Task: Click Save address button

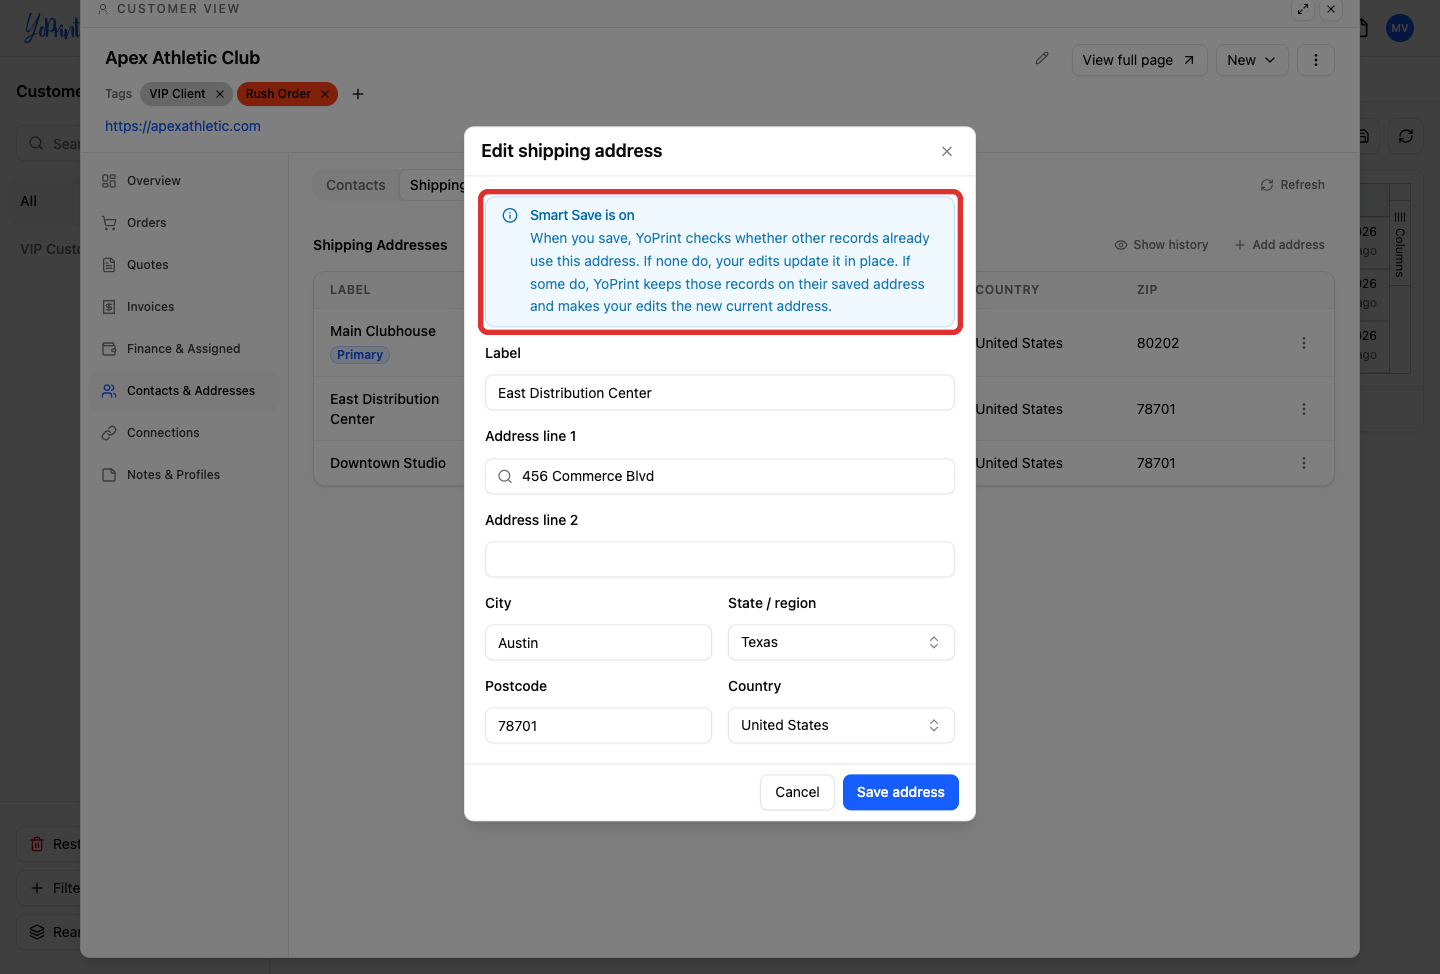Action: (x=901, y=793)
